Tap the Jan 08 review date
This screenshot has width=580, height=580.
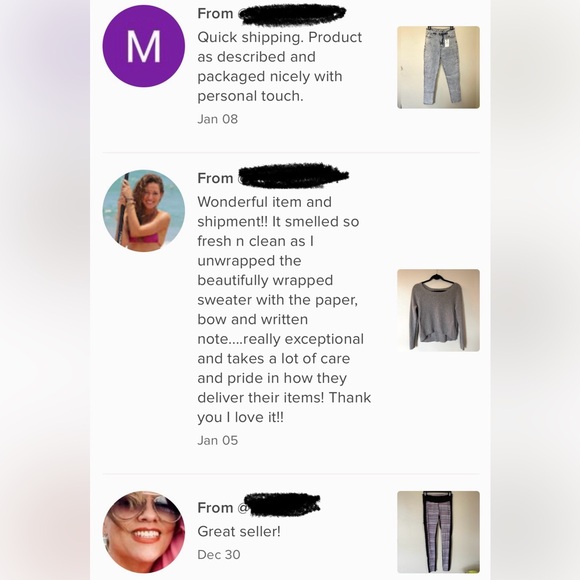coord(218,119)
